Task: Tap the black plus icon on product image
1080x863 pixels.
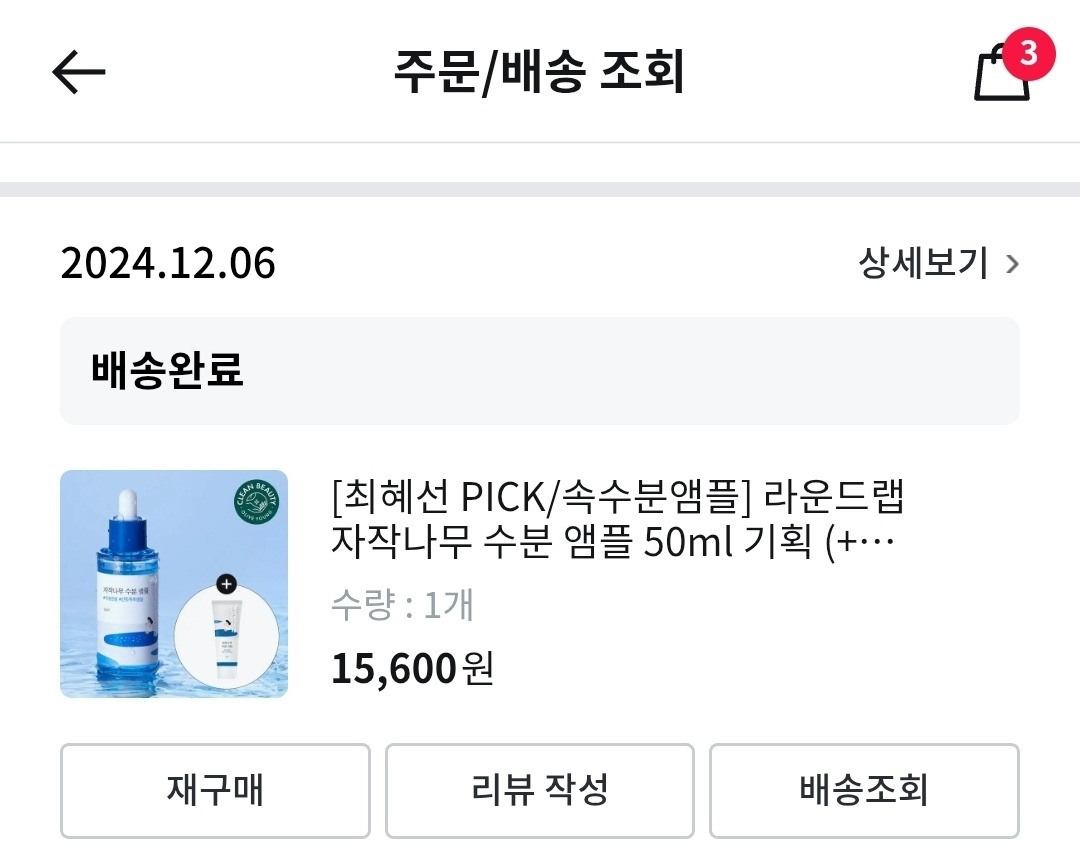Action: pos(227,583)
